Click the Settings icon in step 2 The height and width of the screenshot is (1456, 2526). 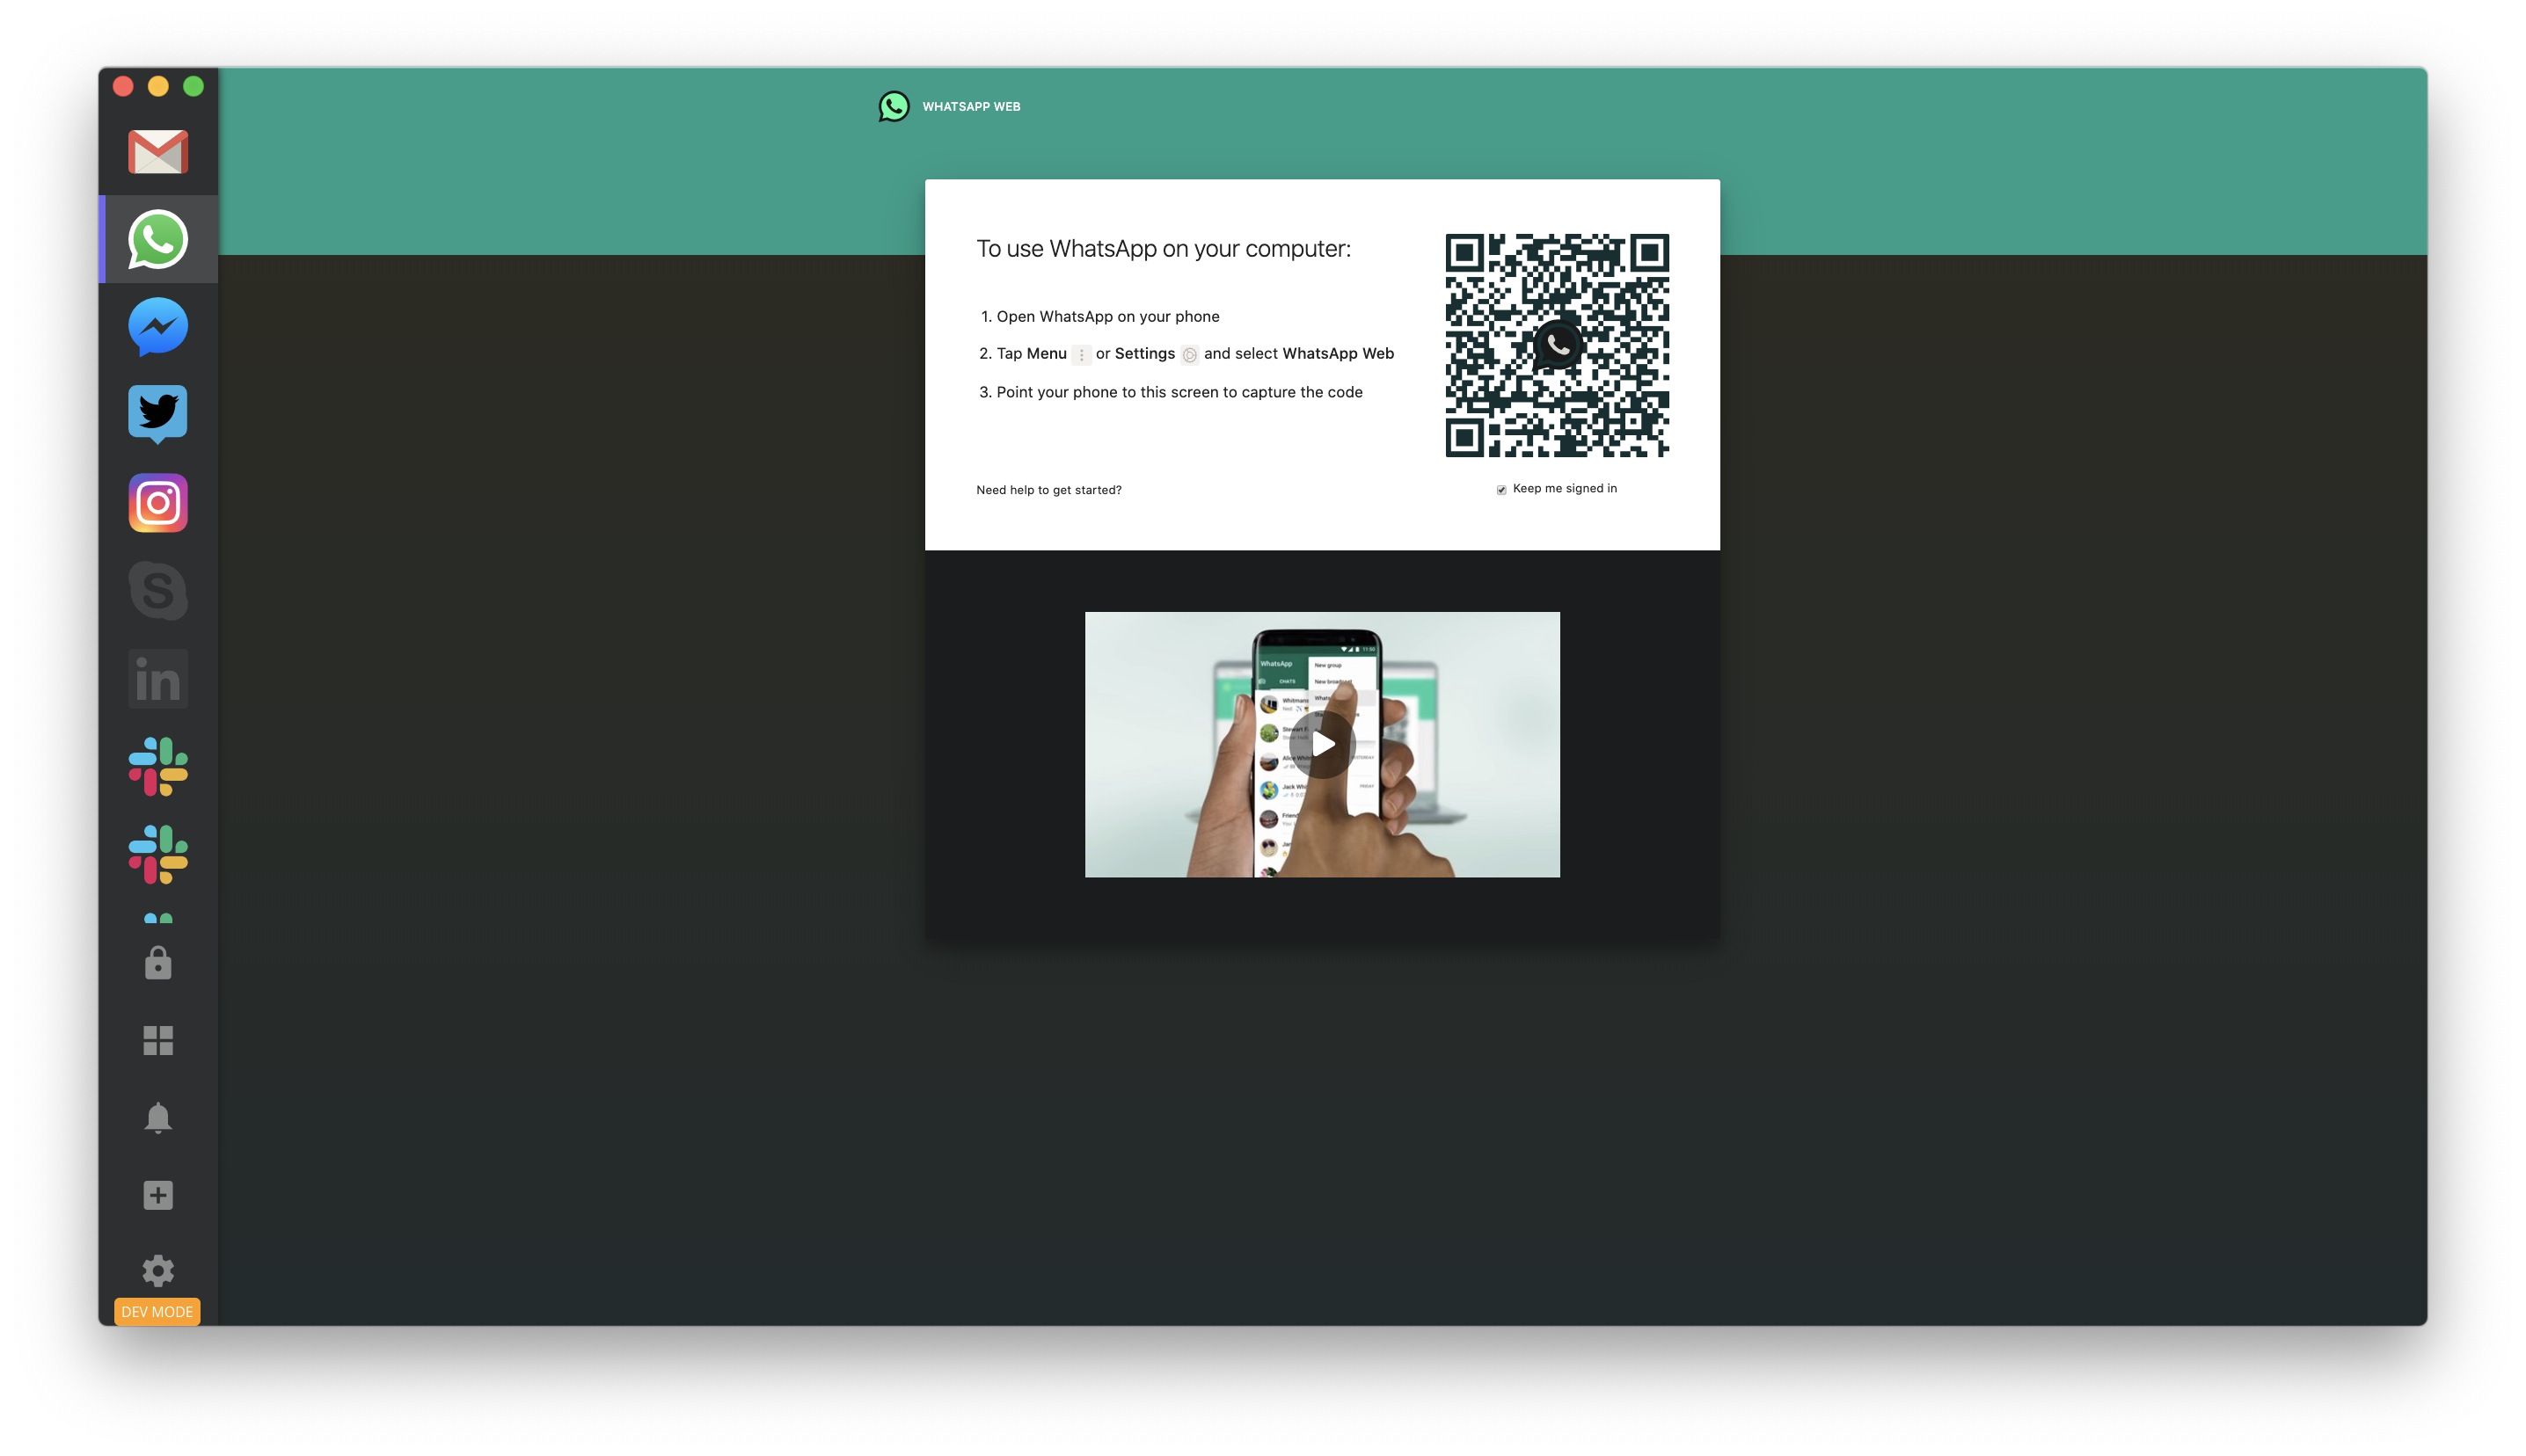(1189, 355)
